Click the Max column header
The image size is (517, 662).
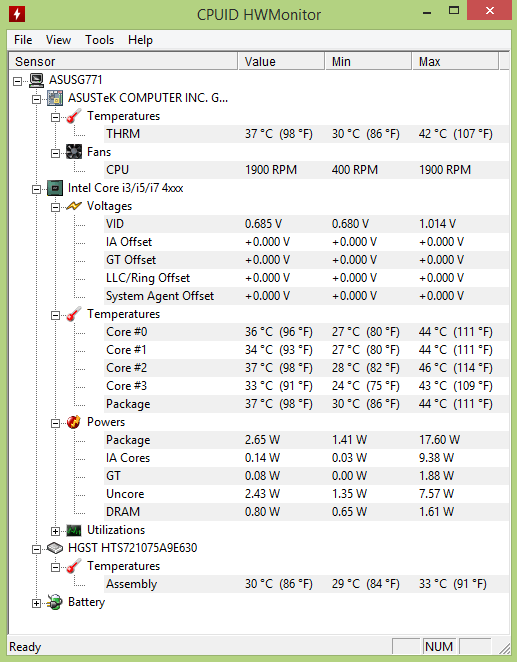455,62
